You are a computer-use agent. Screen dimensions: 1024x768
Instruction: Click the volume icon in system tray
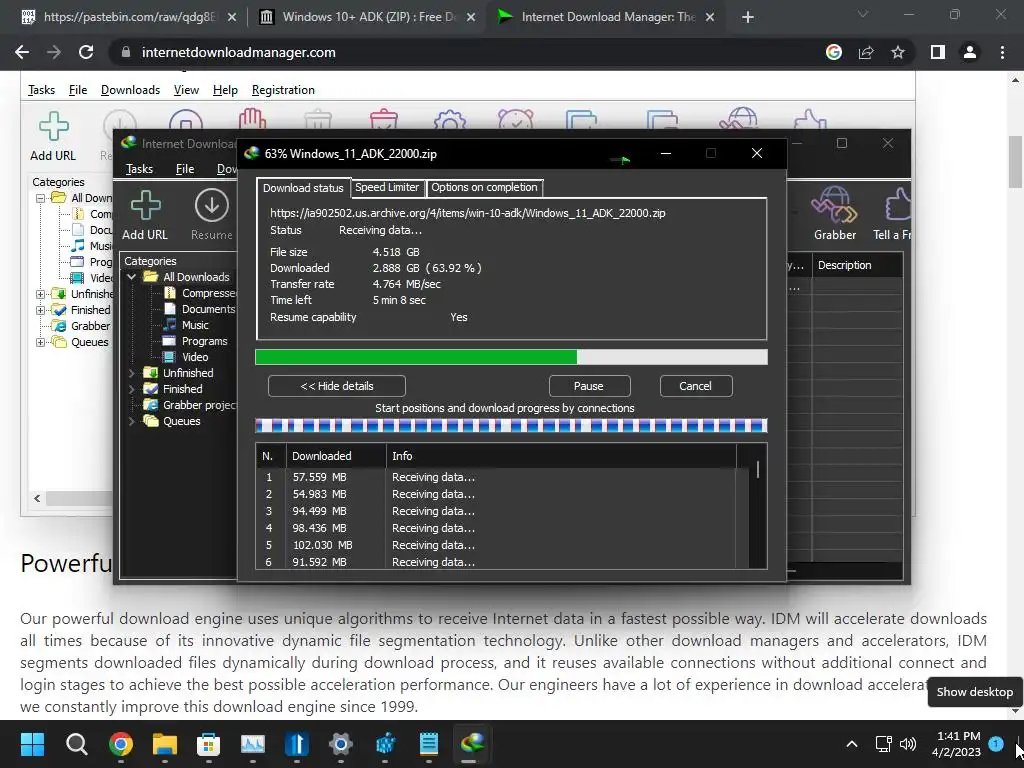coord(908,744)
